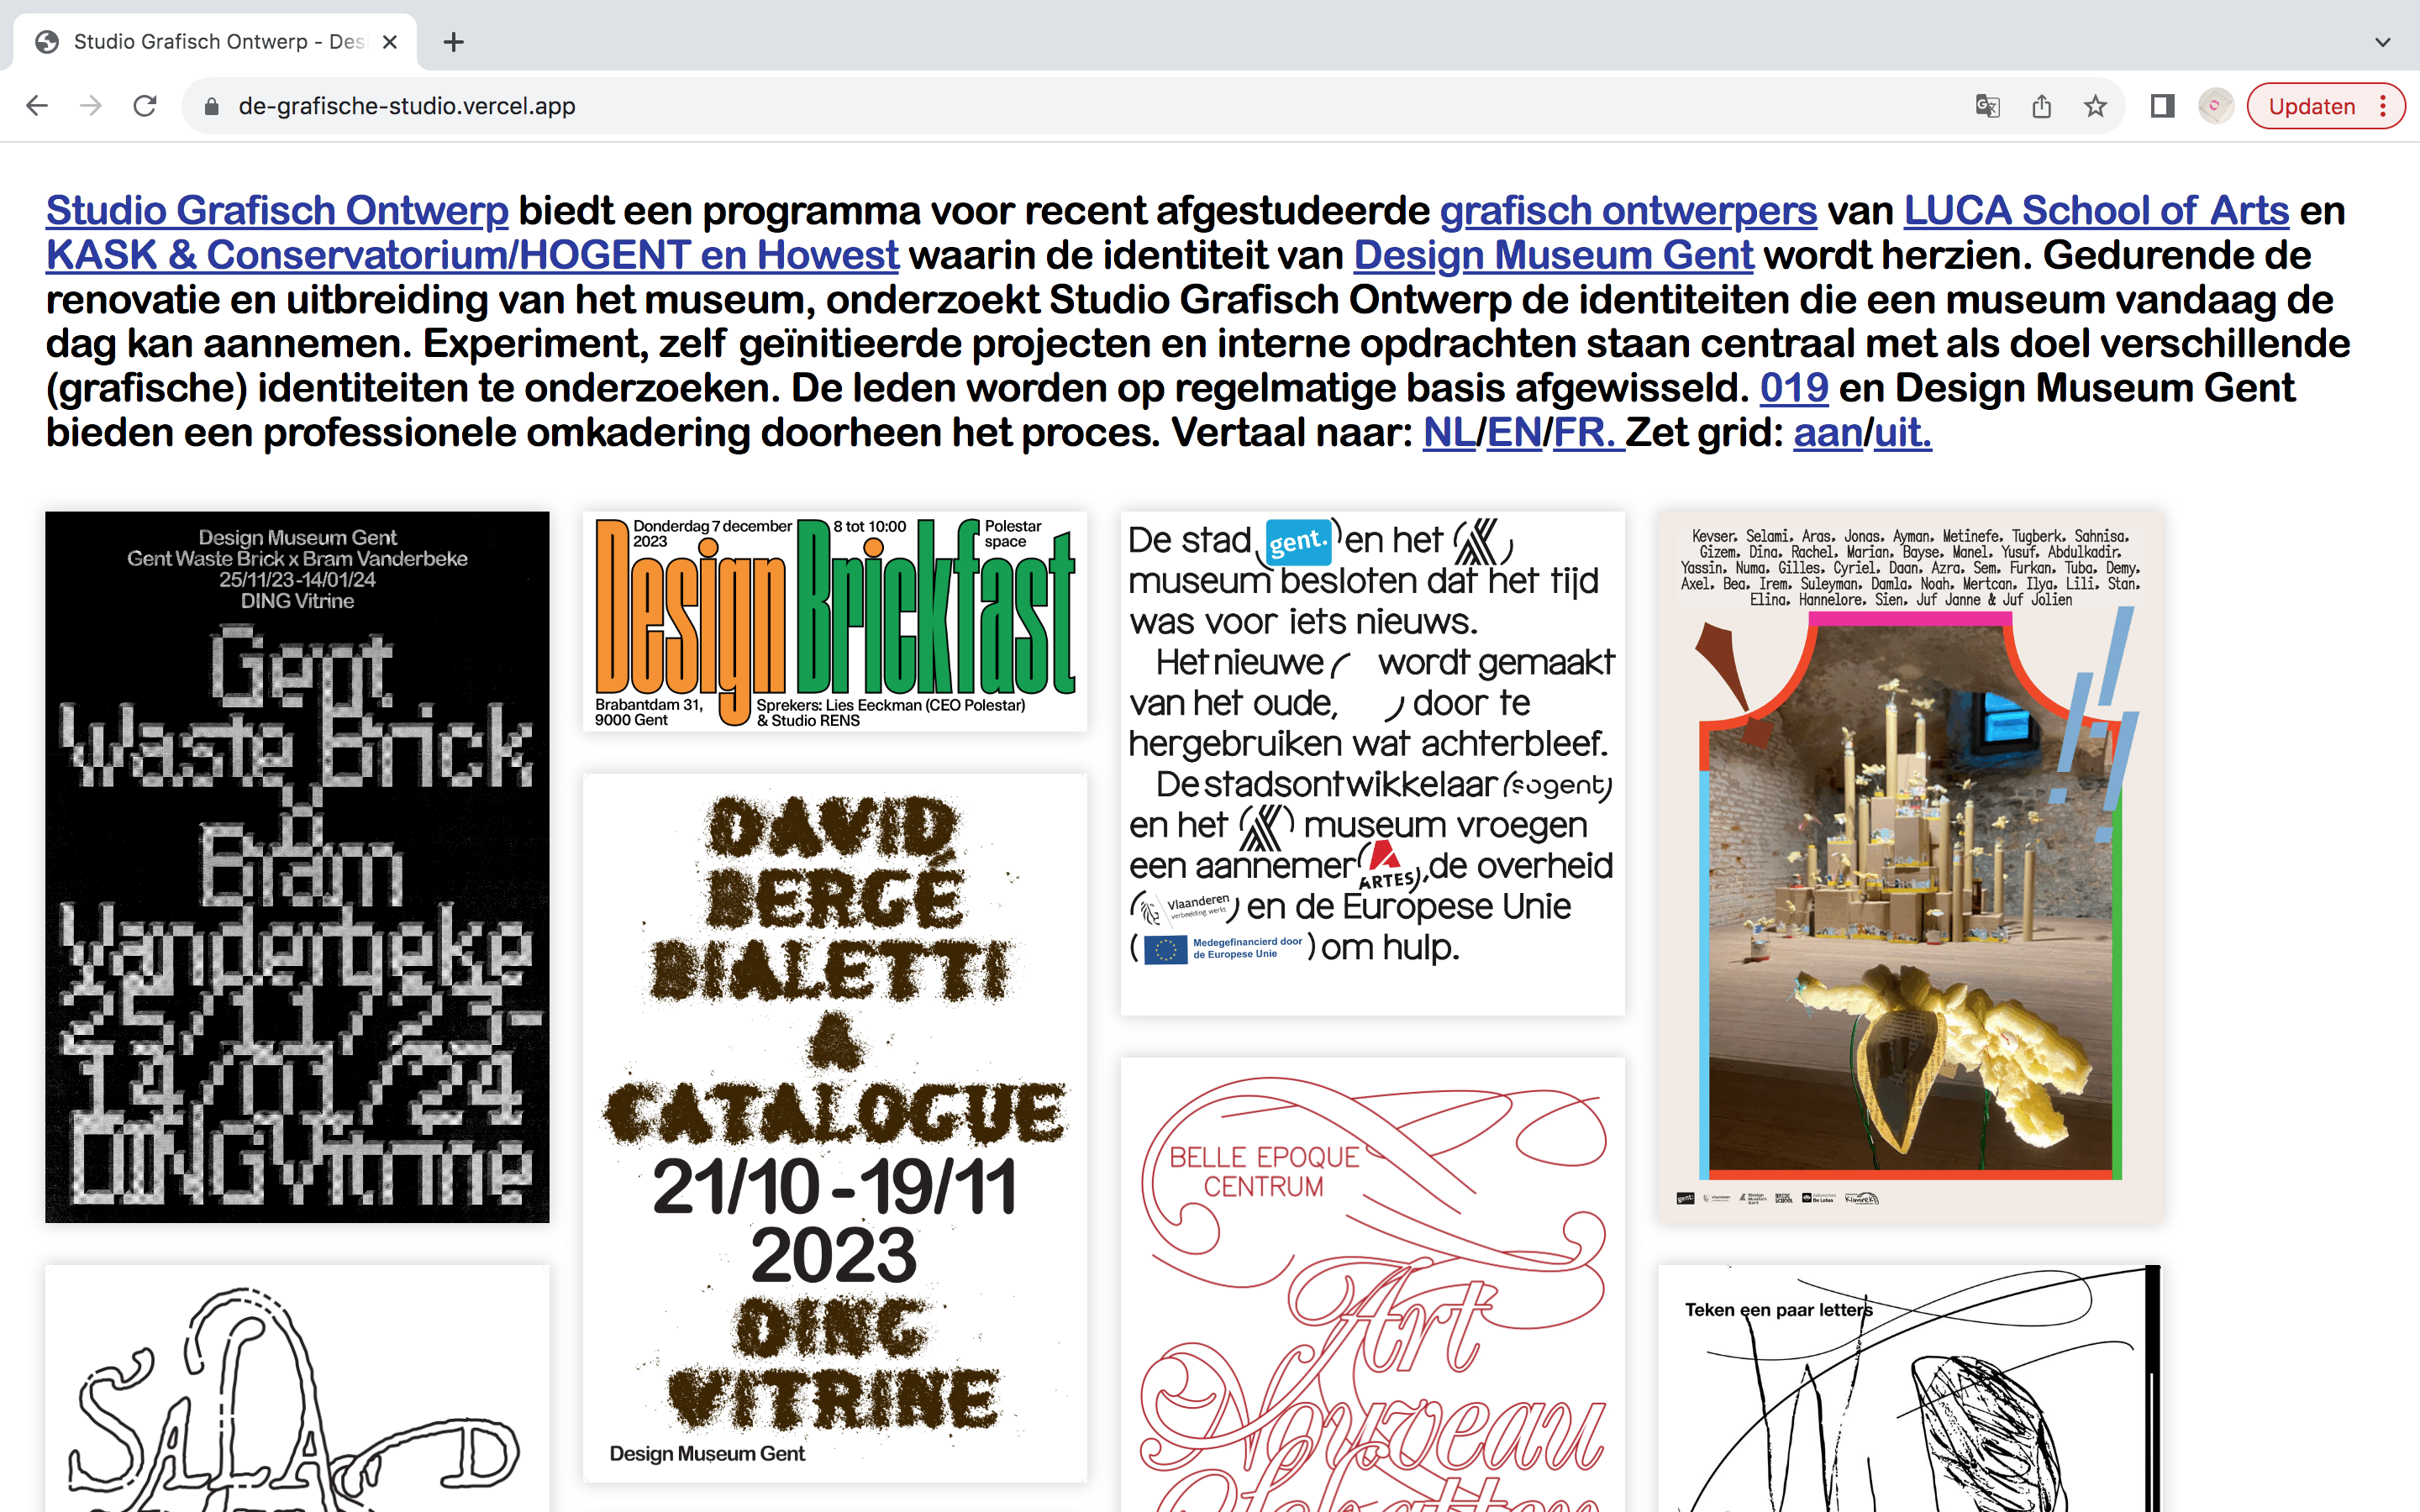Open poster with children's names and sculpture

1911,867
